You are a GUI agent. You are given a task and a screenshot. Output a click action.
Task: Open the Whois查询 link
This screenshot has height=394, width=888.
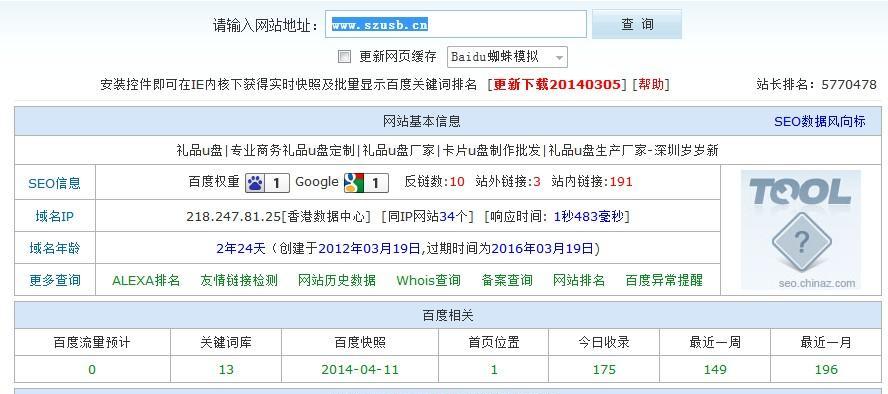pyautogui.click(x=428, y=280)
